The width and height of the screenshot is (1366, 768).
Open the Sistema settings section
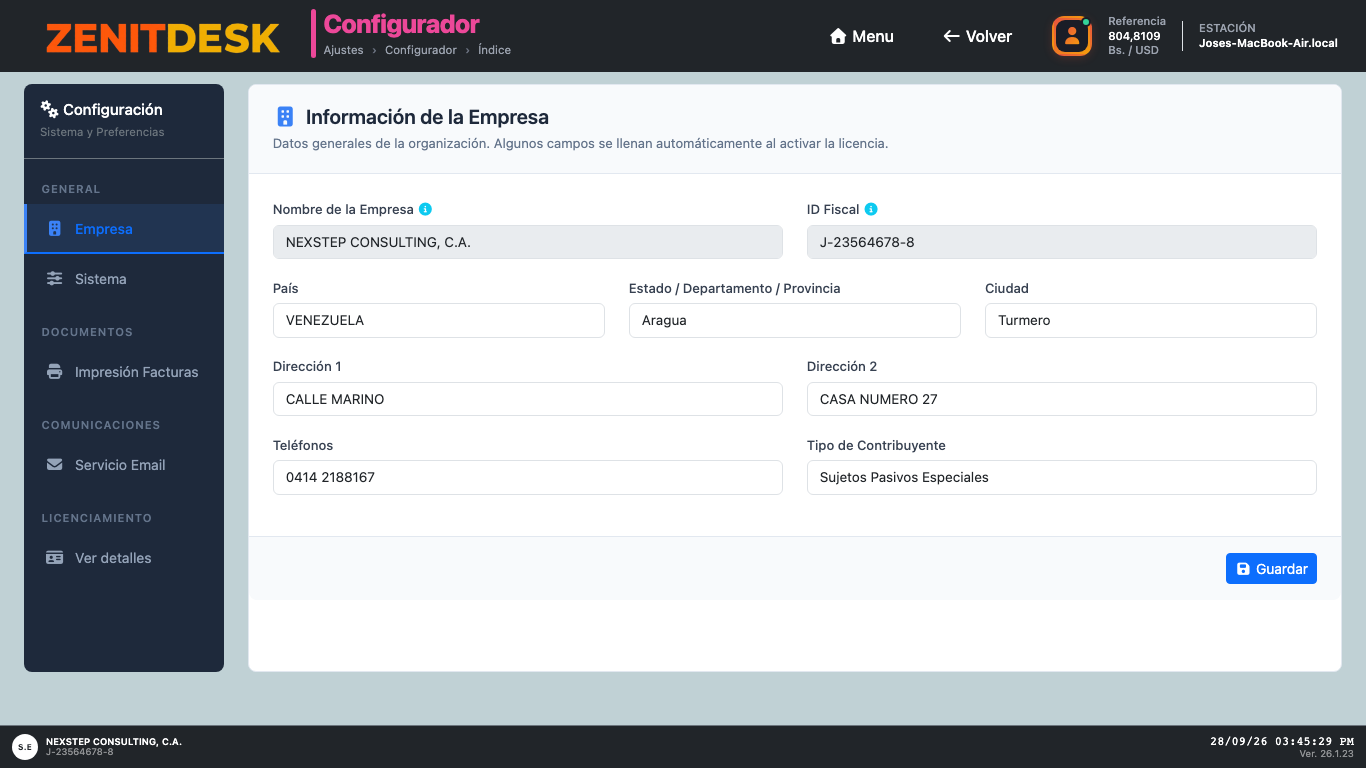124,279
